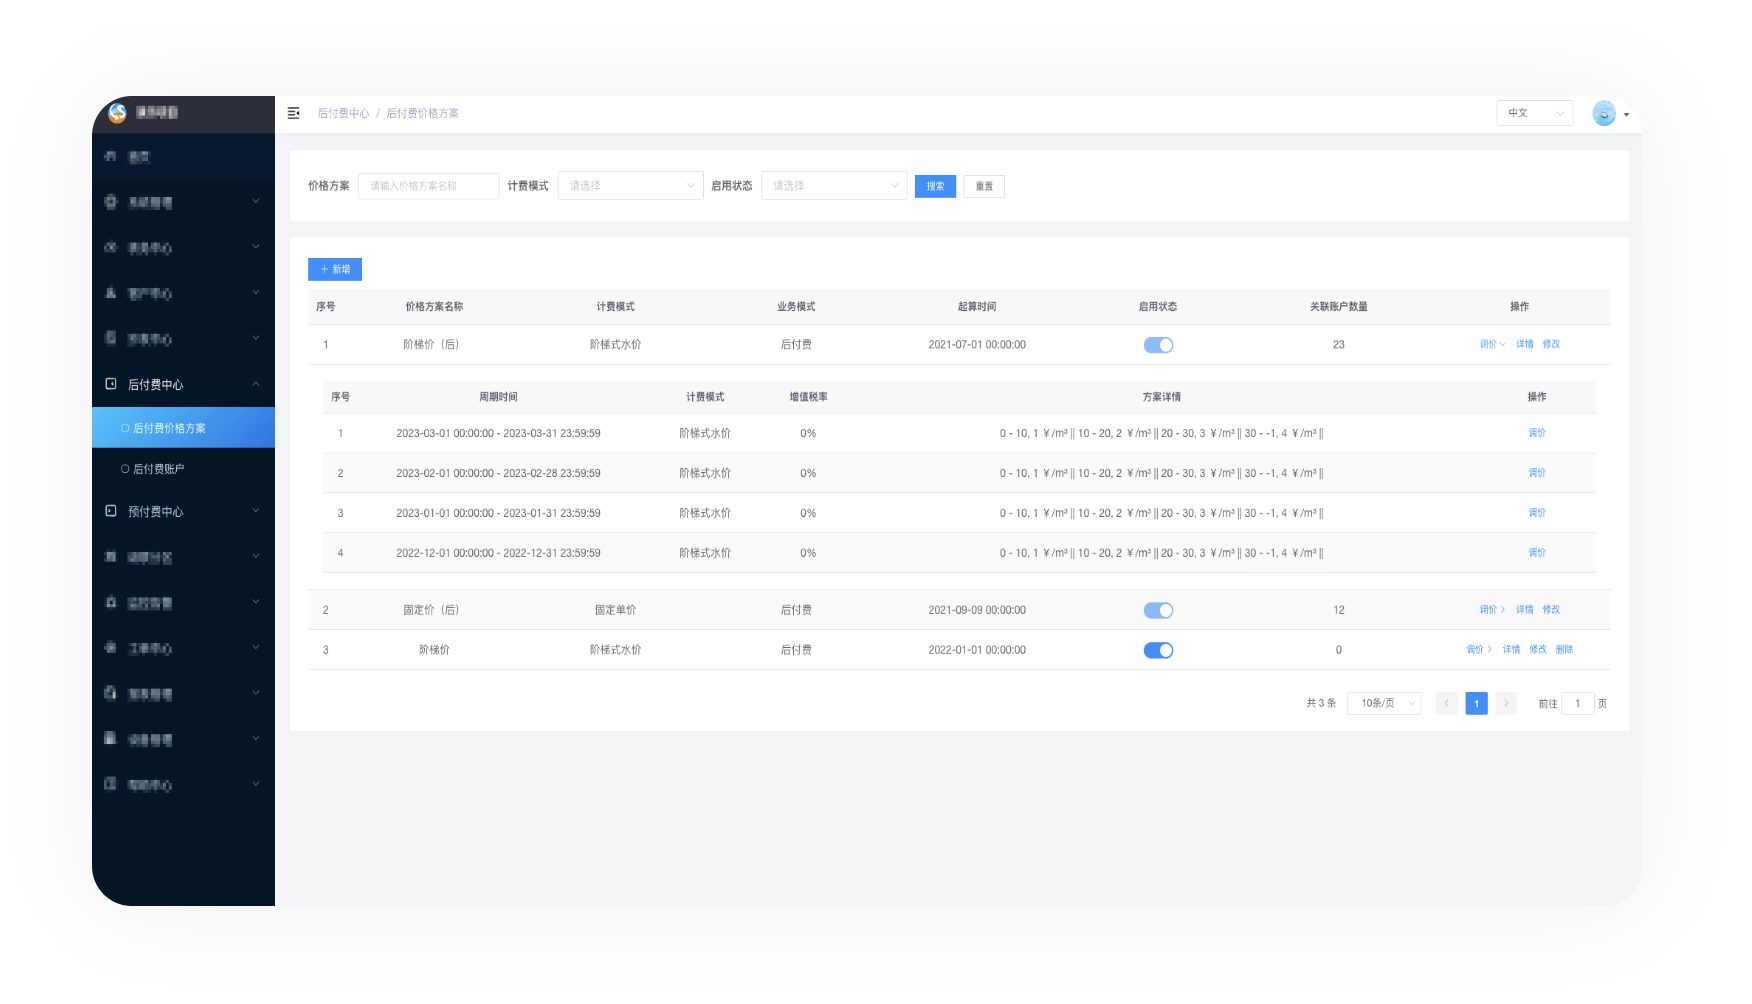1752x1004 pixels.
Task: Expand 调价 for 固定价（后） row
Action: (x=1492, y=609)
